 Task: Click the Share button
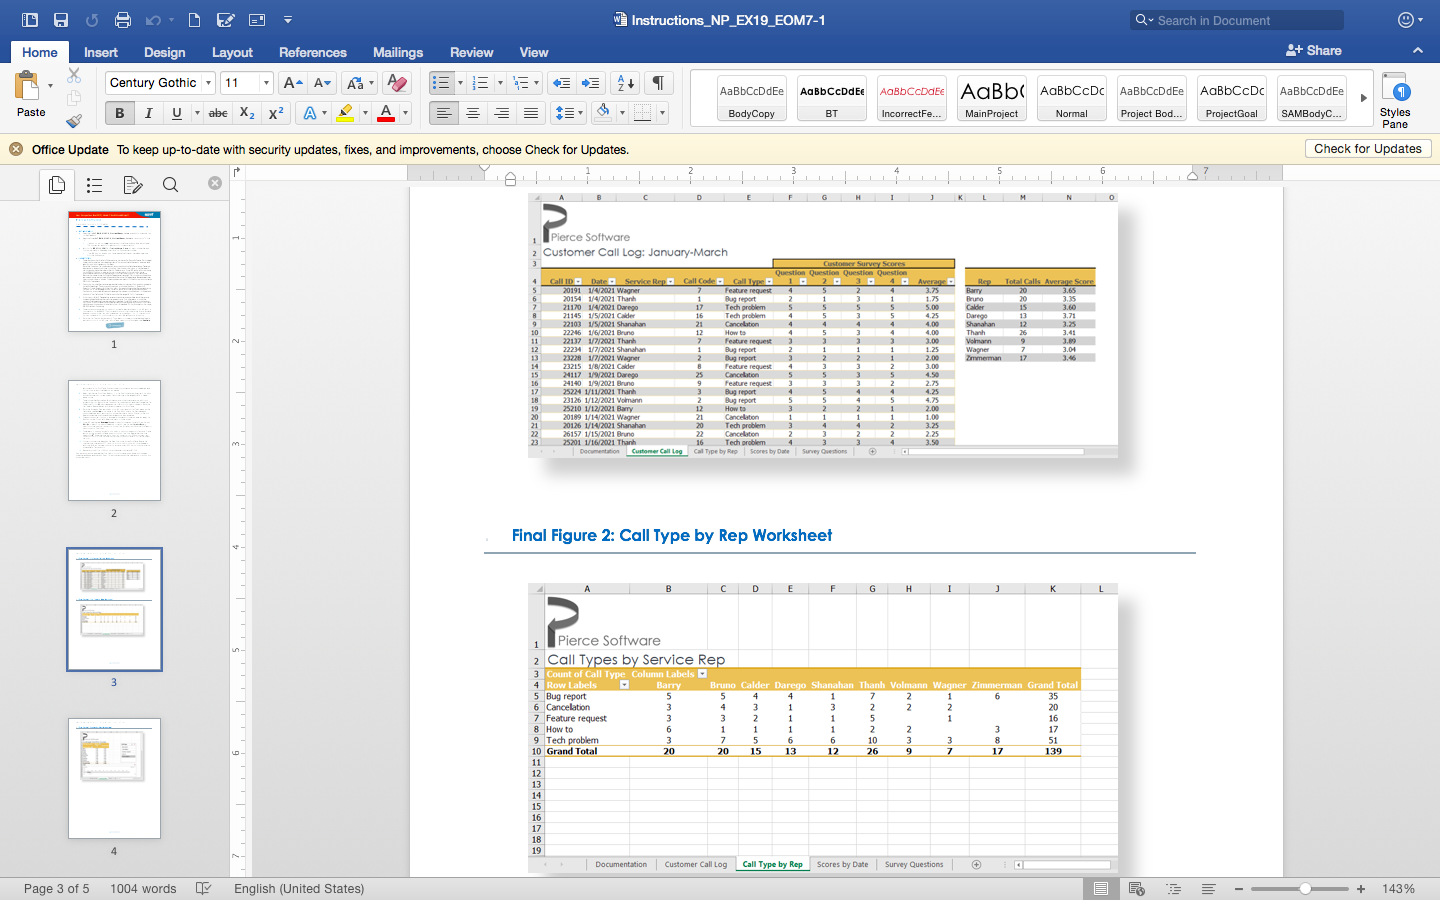(1314, 50)
